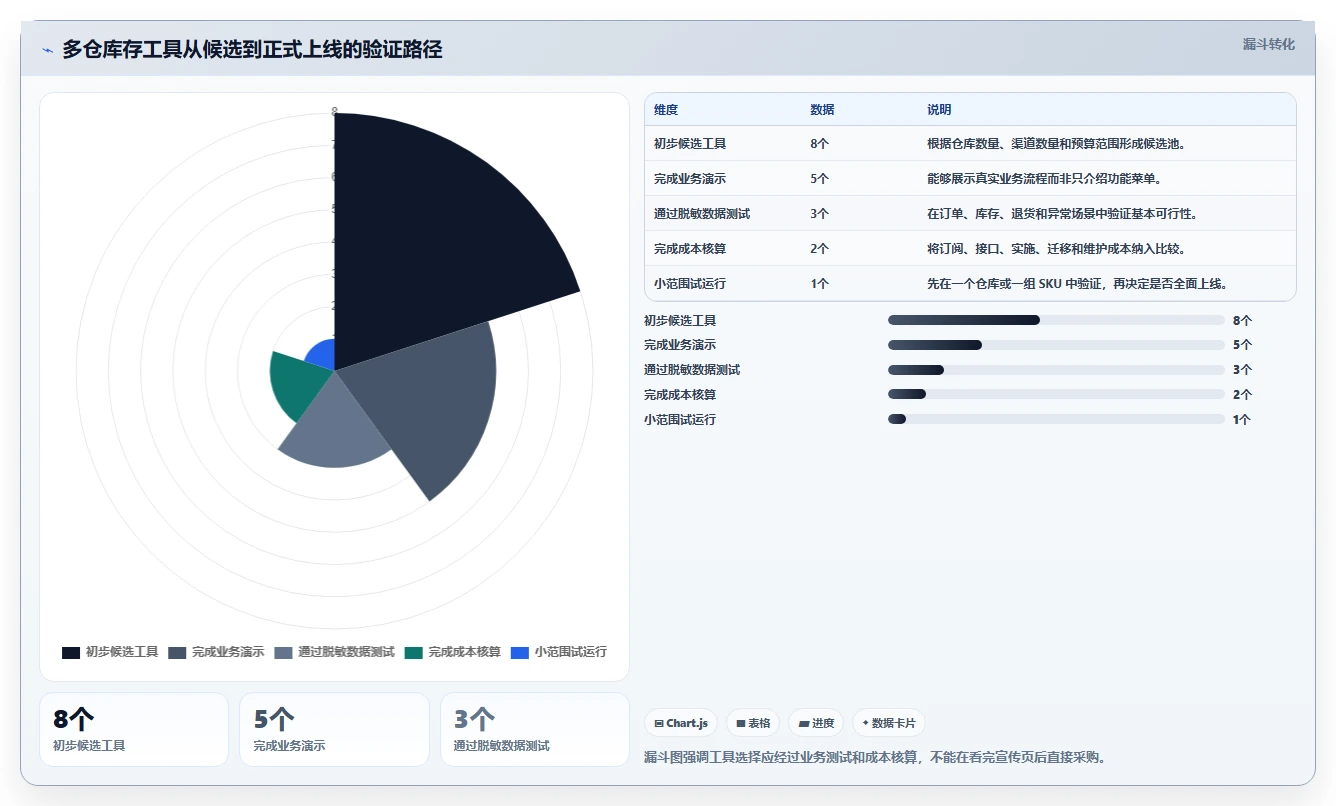Click the 数据卡片 tag chip

coord(889,723)
